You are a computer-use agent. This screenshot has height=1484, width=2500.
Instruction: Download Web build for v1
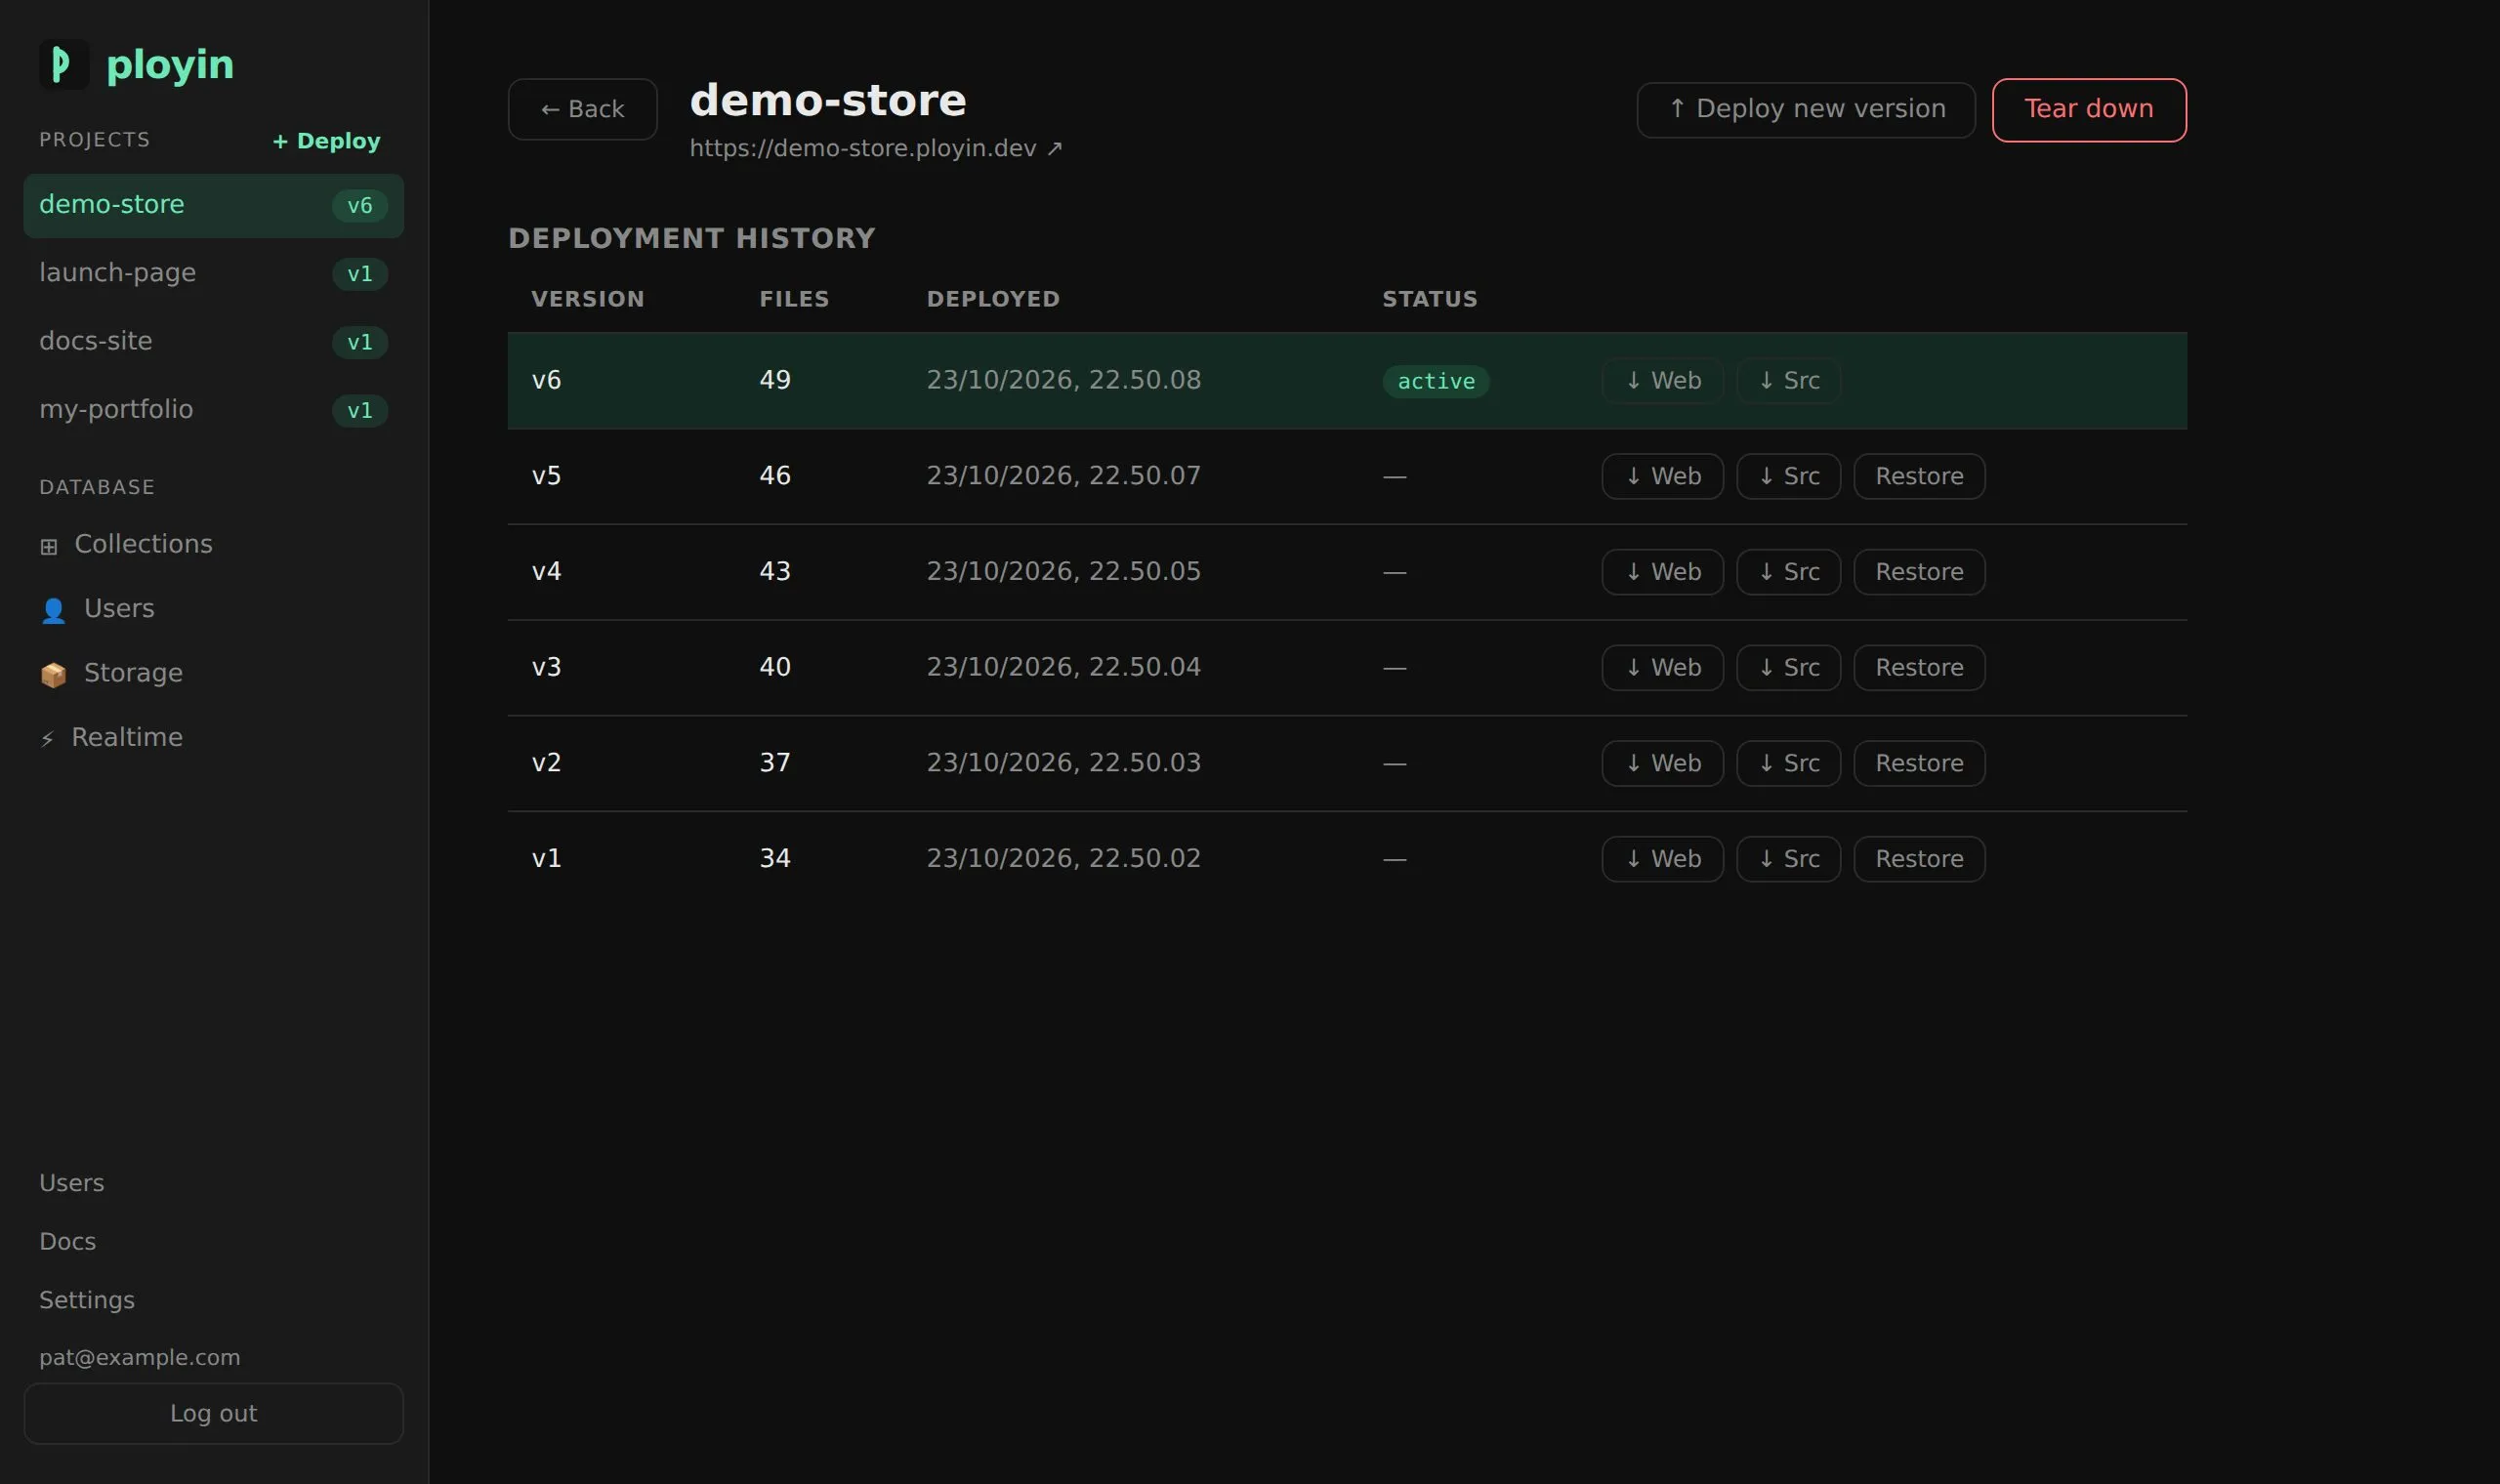pyautogui.click(x=1662, y=859)
